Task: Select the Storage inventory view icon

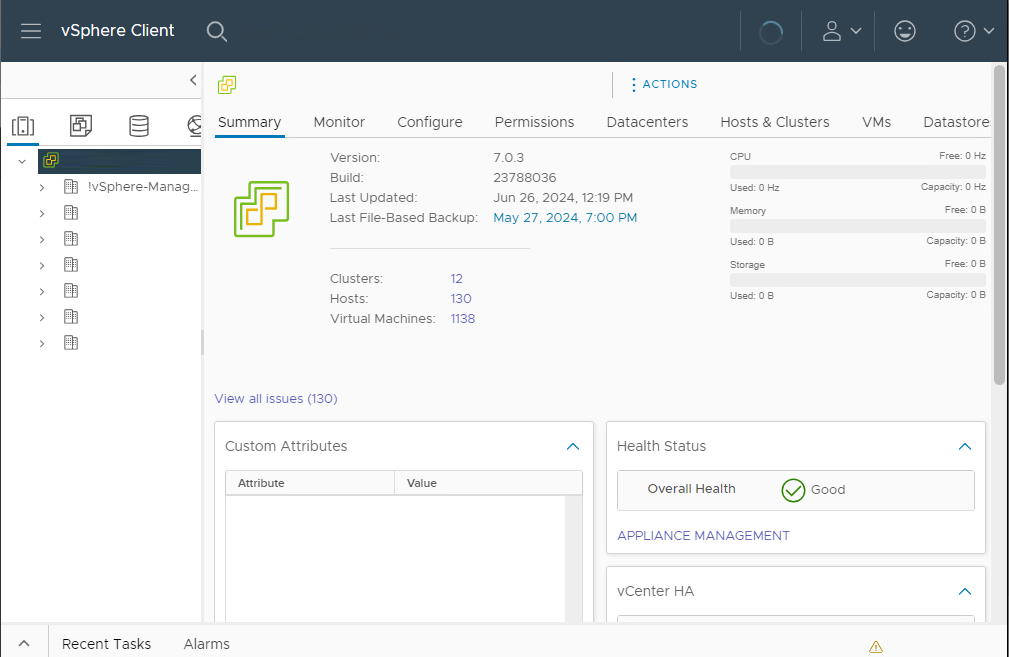Action: click(139, 125)
